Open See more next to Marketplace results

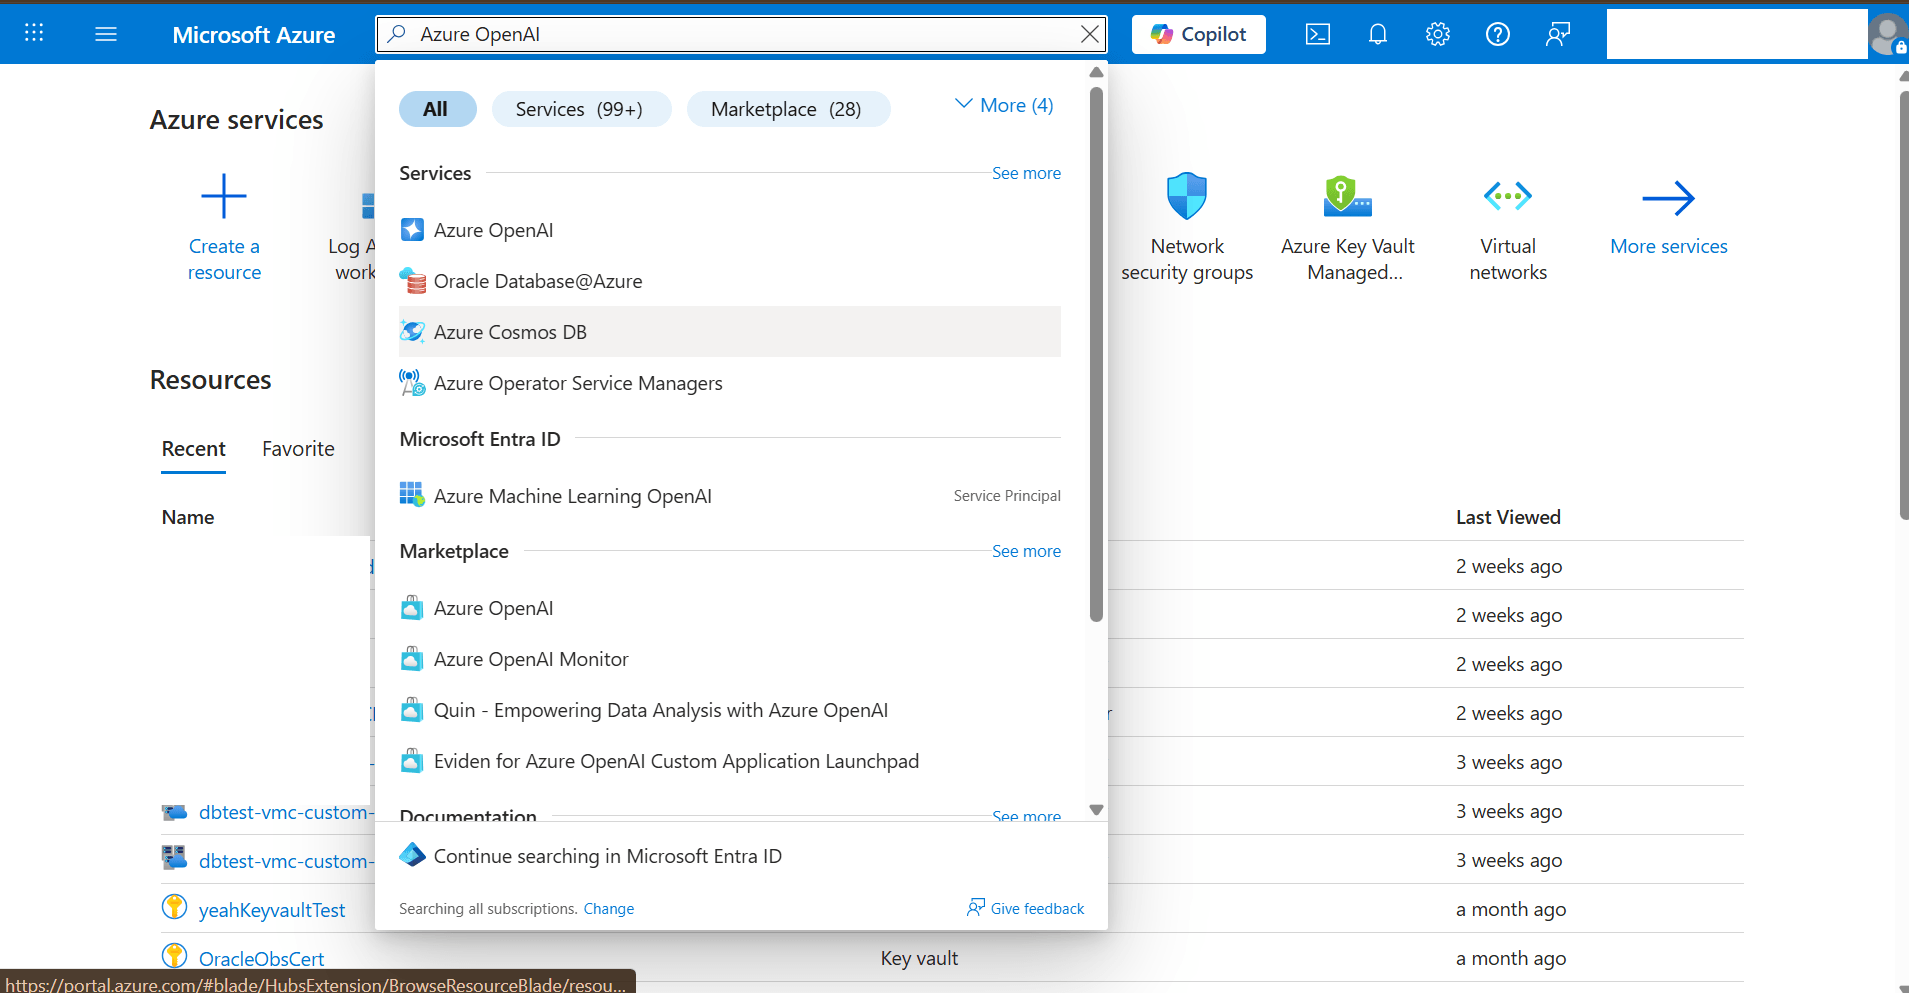tap(1026, 551)
